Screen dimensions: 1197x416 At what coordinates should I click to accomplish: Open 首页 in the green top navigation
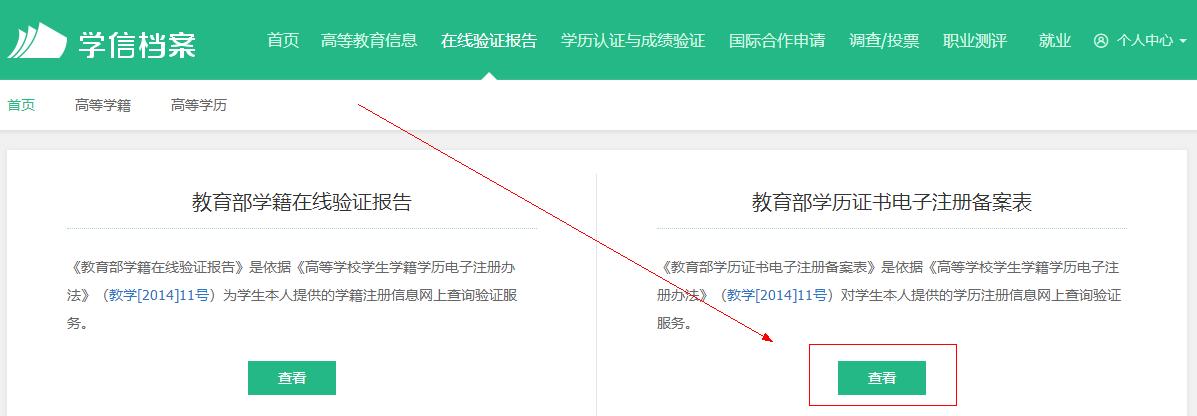pyautogui.click(x=283, y=41)
